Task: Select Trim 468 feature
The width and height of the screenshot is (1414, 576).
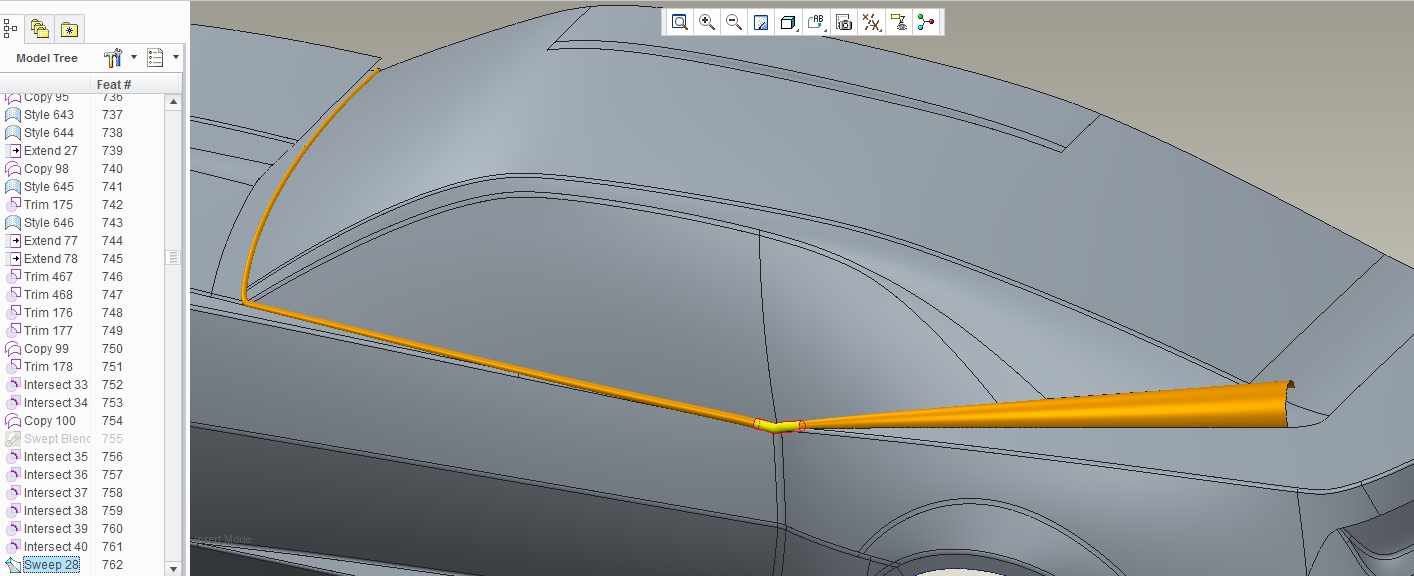Action: pyautogui.click(x=49, y=295)
